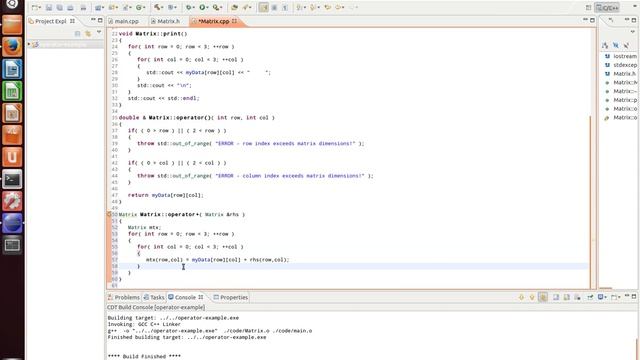Open the New file dropdown arrow
The height and width of the screenshot is (360, 640).
40,7
